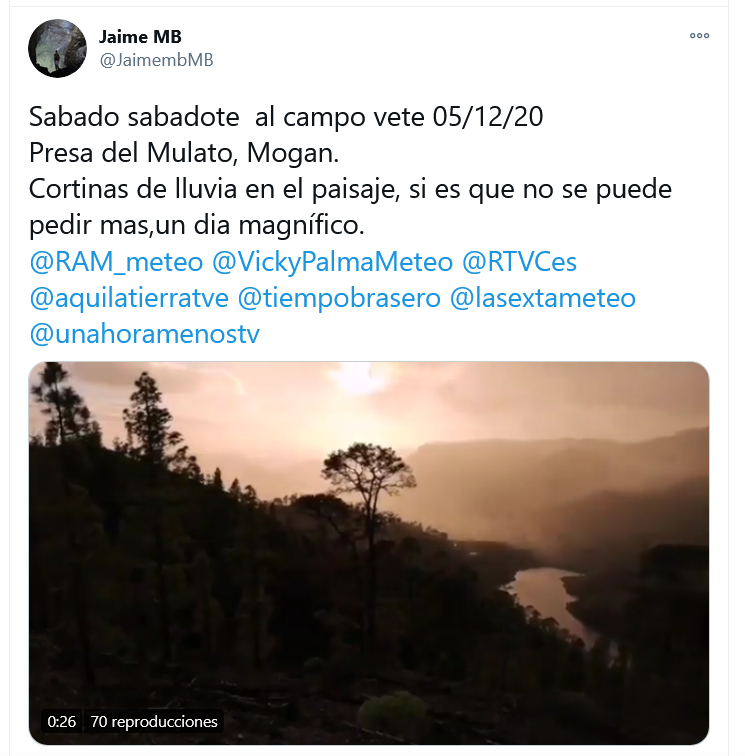Visit the @unahoramenostv mentioned account
Image resolution: width=745 pixels, height=756 pixels.
click(145, 334)
